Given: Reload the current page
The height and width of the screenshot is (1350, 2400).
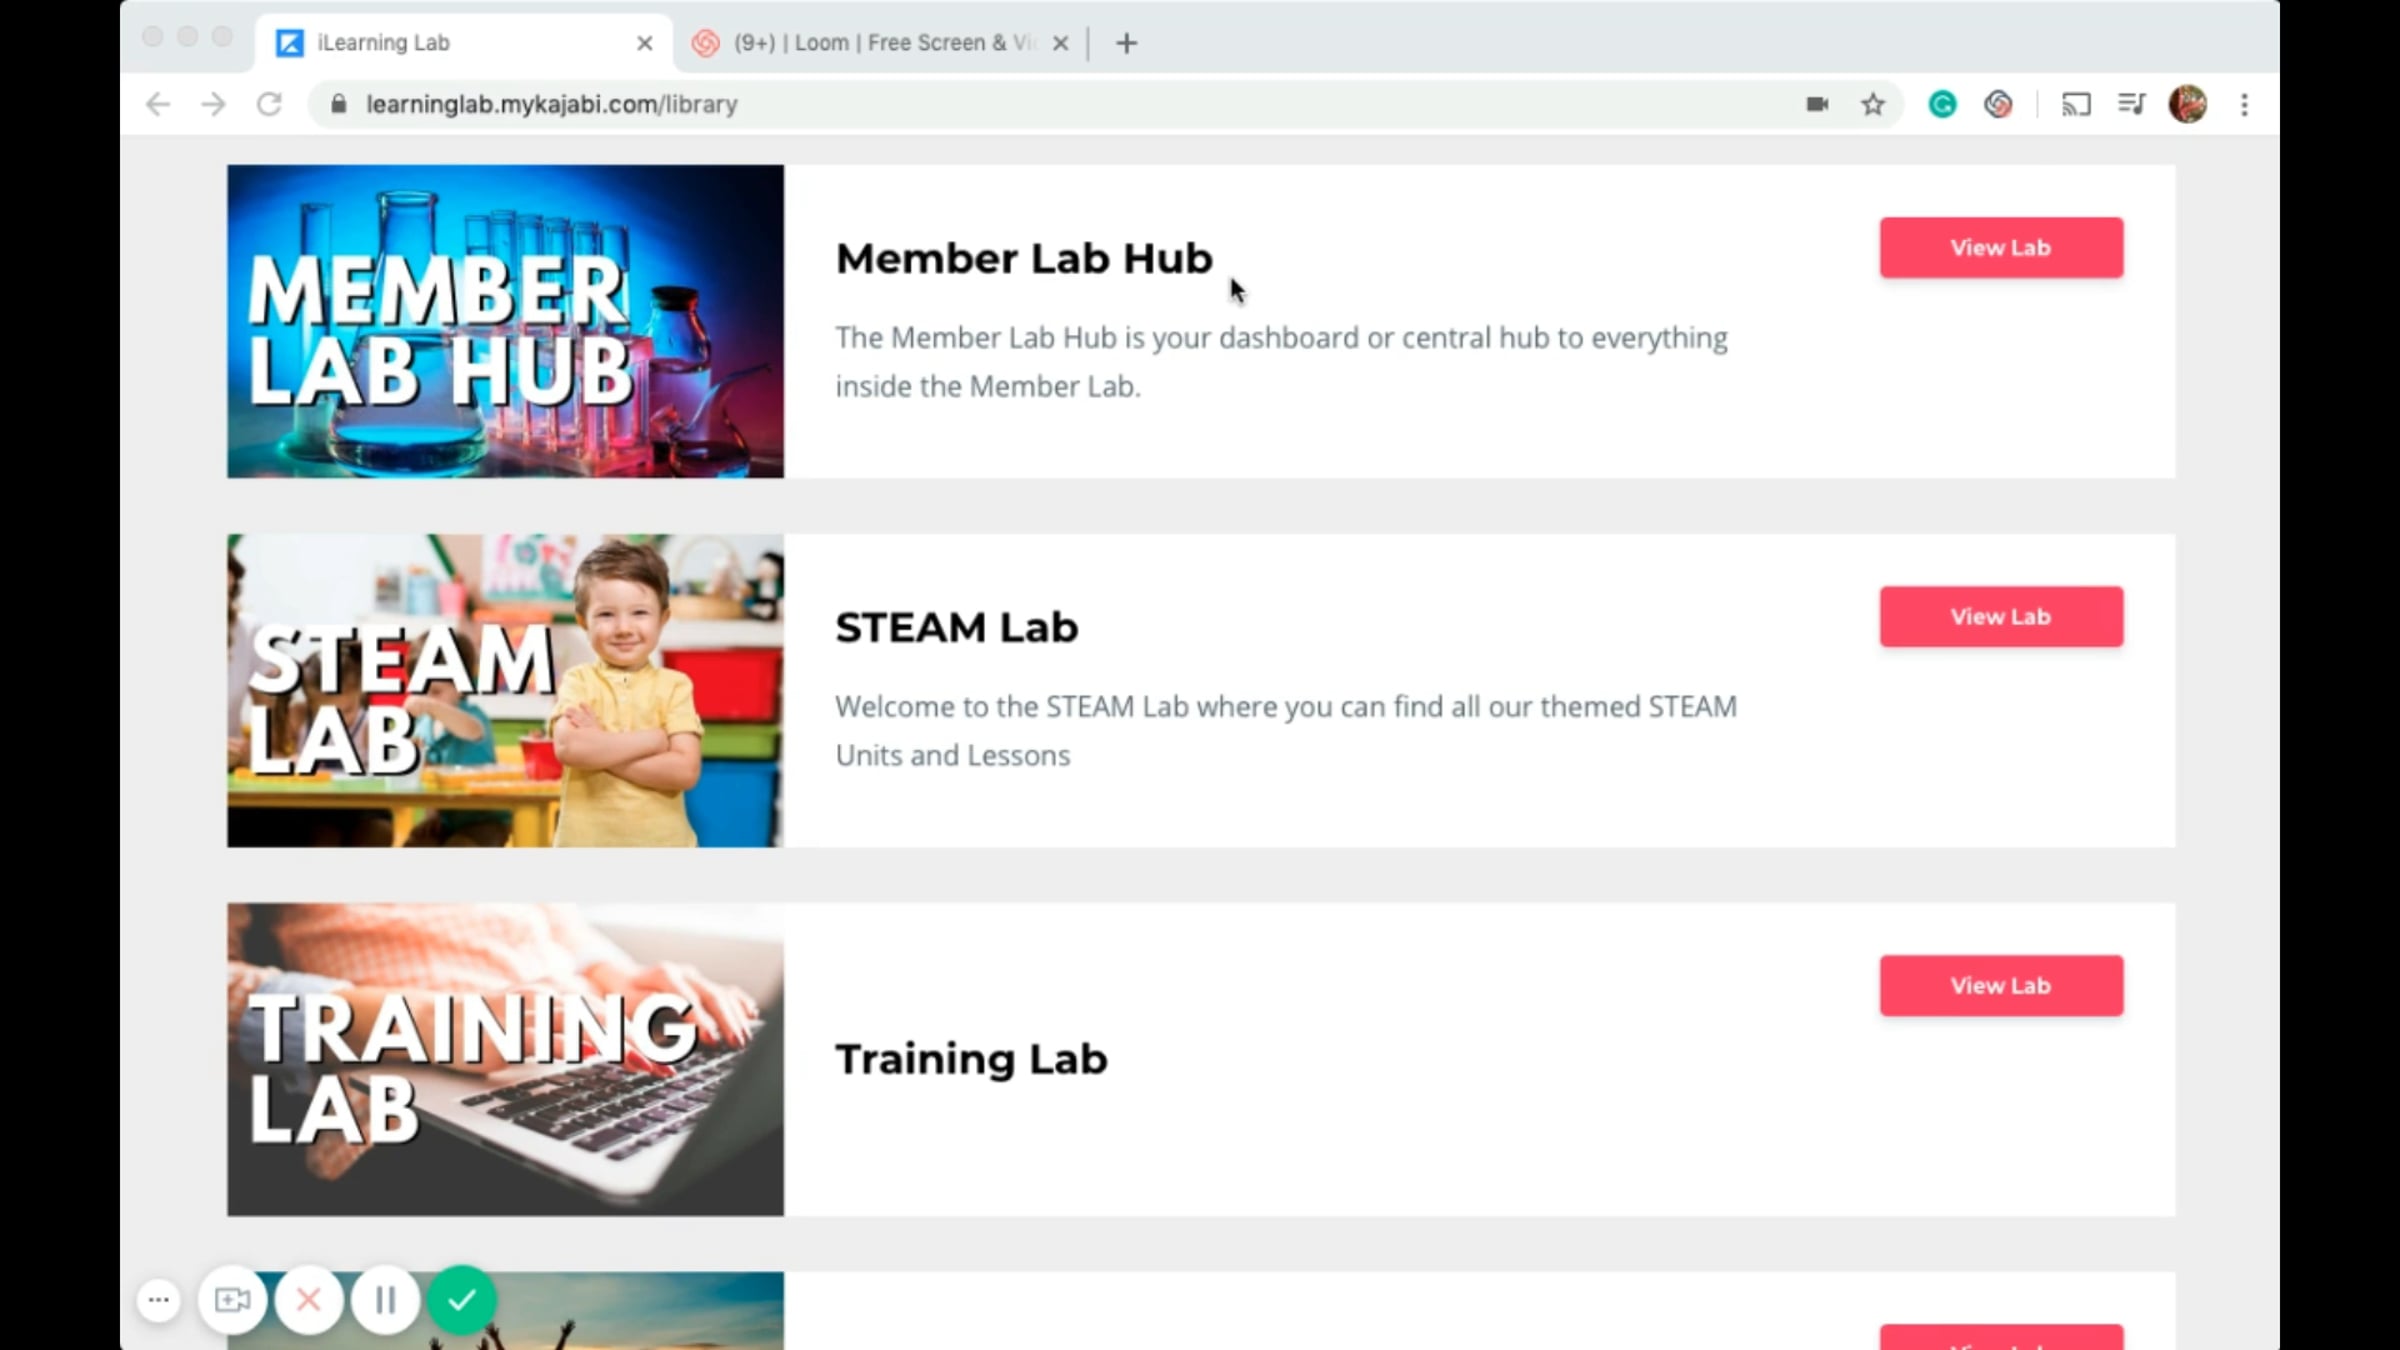Looking at the screenshot, I should pos(269,104).
